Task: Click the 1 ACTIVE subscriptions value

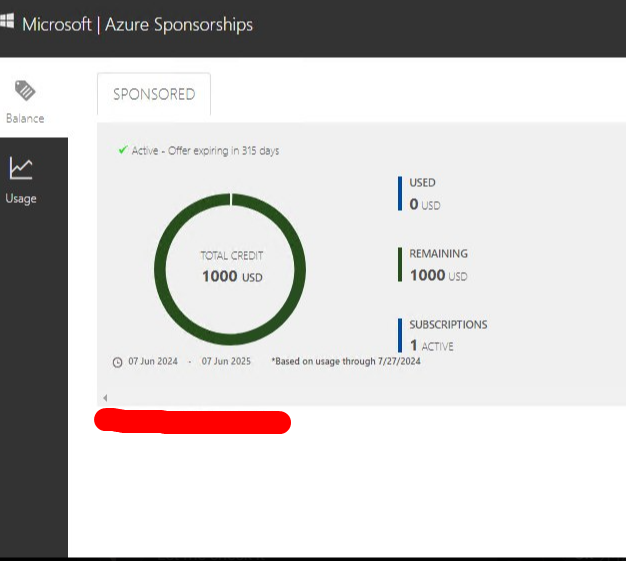Action: pos(432,345)
